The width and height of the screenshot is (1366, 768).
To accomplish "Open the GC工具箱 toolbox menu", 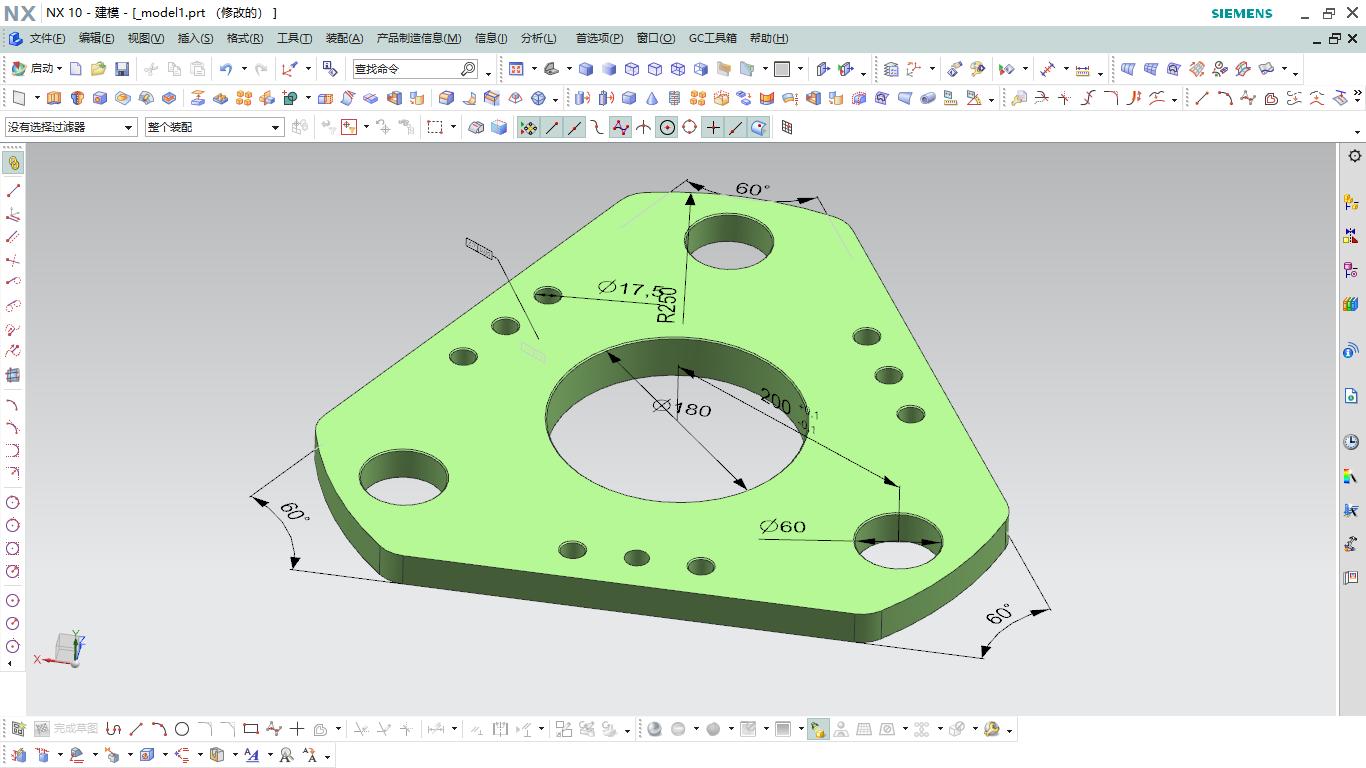I will coord(712,38).
